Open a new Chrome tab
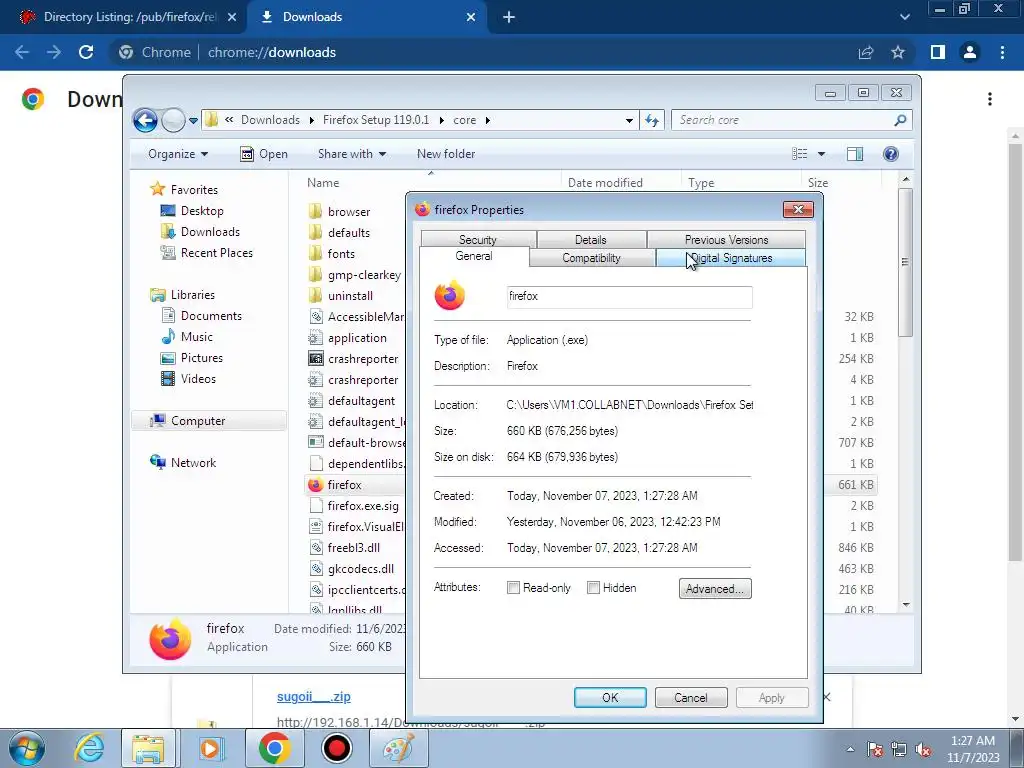 pos(509,18)
